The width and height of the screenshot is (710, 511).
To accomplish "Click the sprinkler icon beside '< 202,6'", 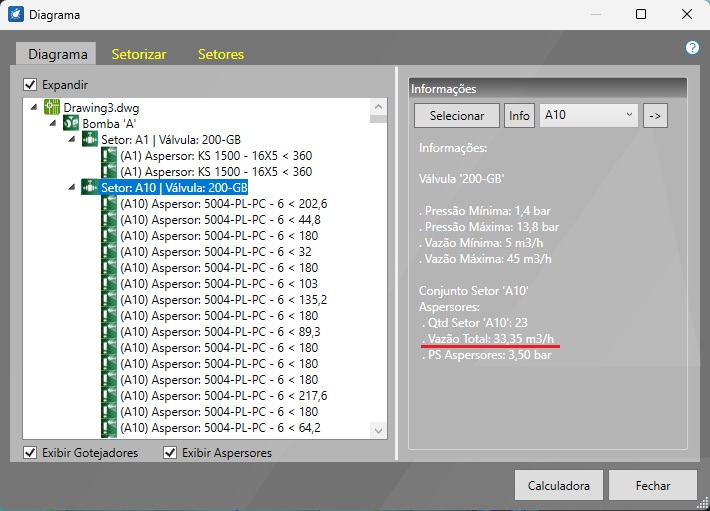I will (x=109, y=204).
